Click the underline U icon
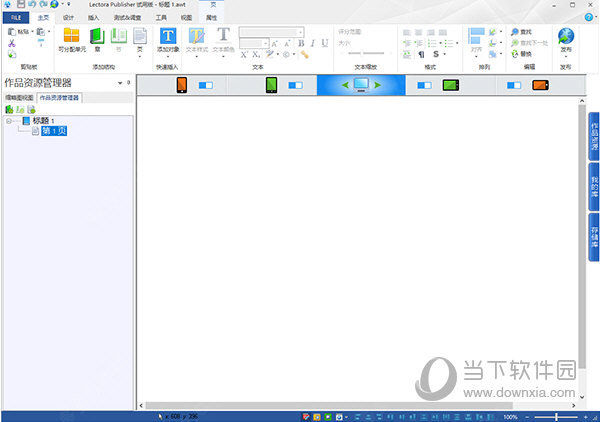The width and height of the screenshot is (600, 422). [x=325, y=43]
